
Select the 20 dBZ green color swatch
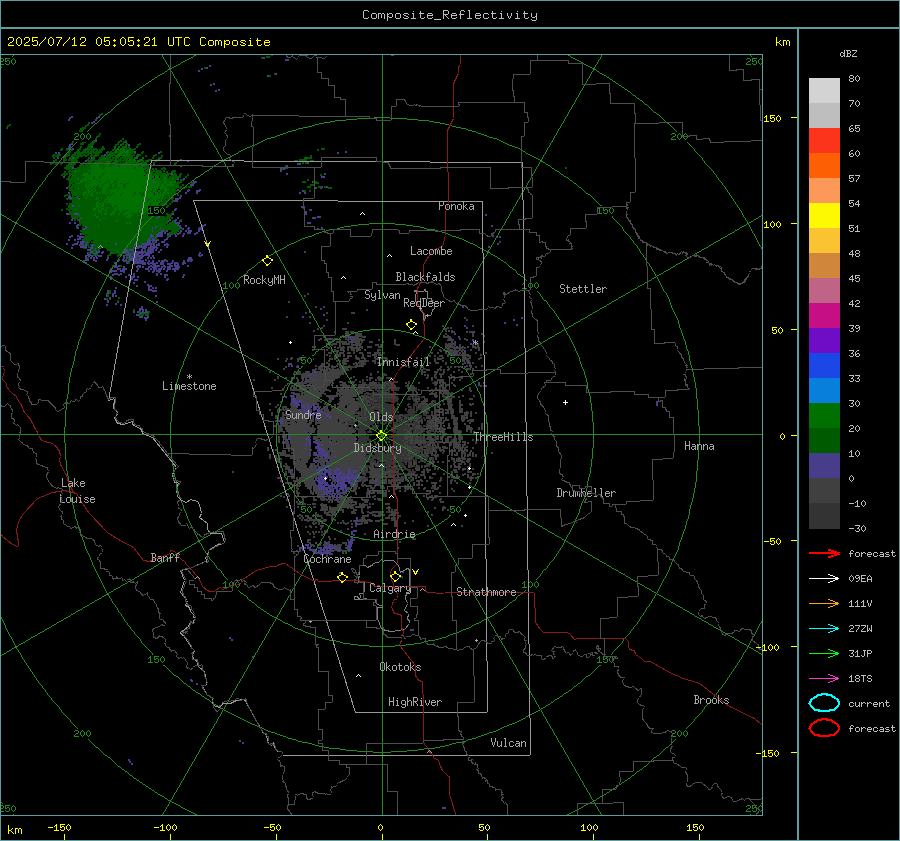pyautogui.click(x=824, y=415)
